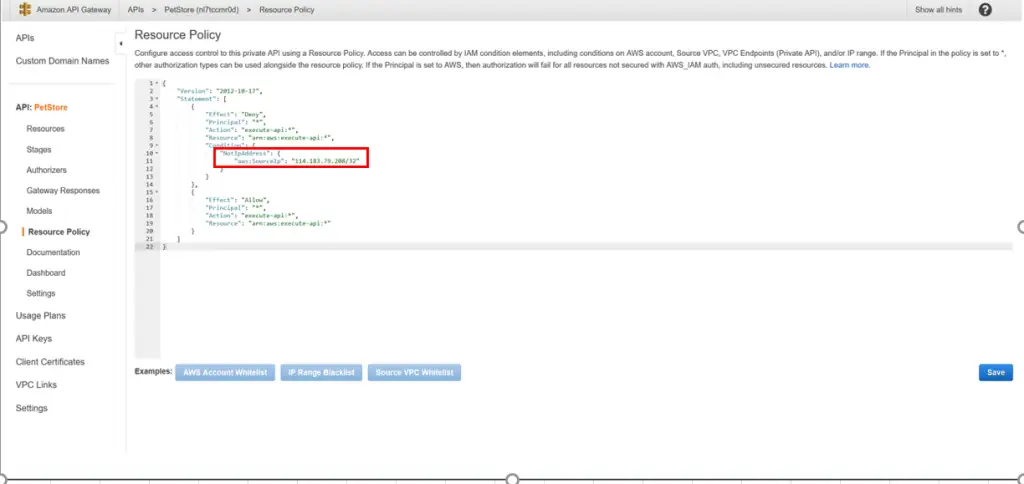Open the PetStore API Settings item
1024x484 pixels.
[x=40, y=293]
